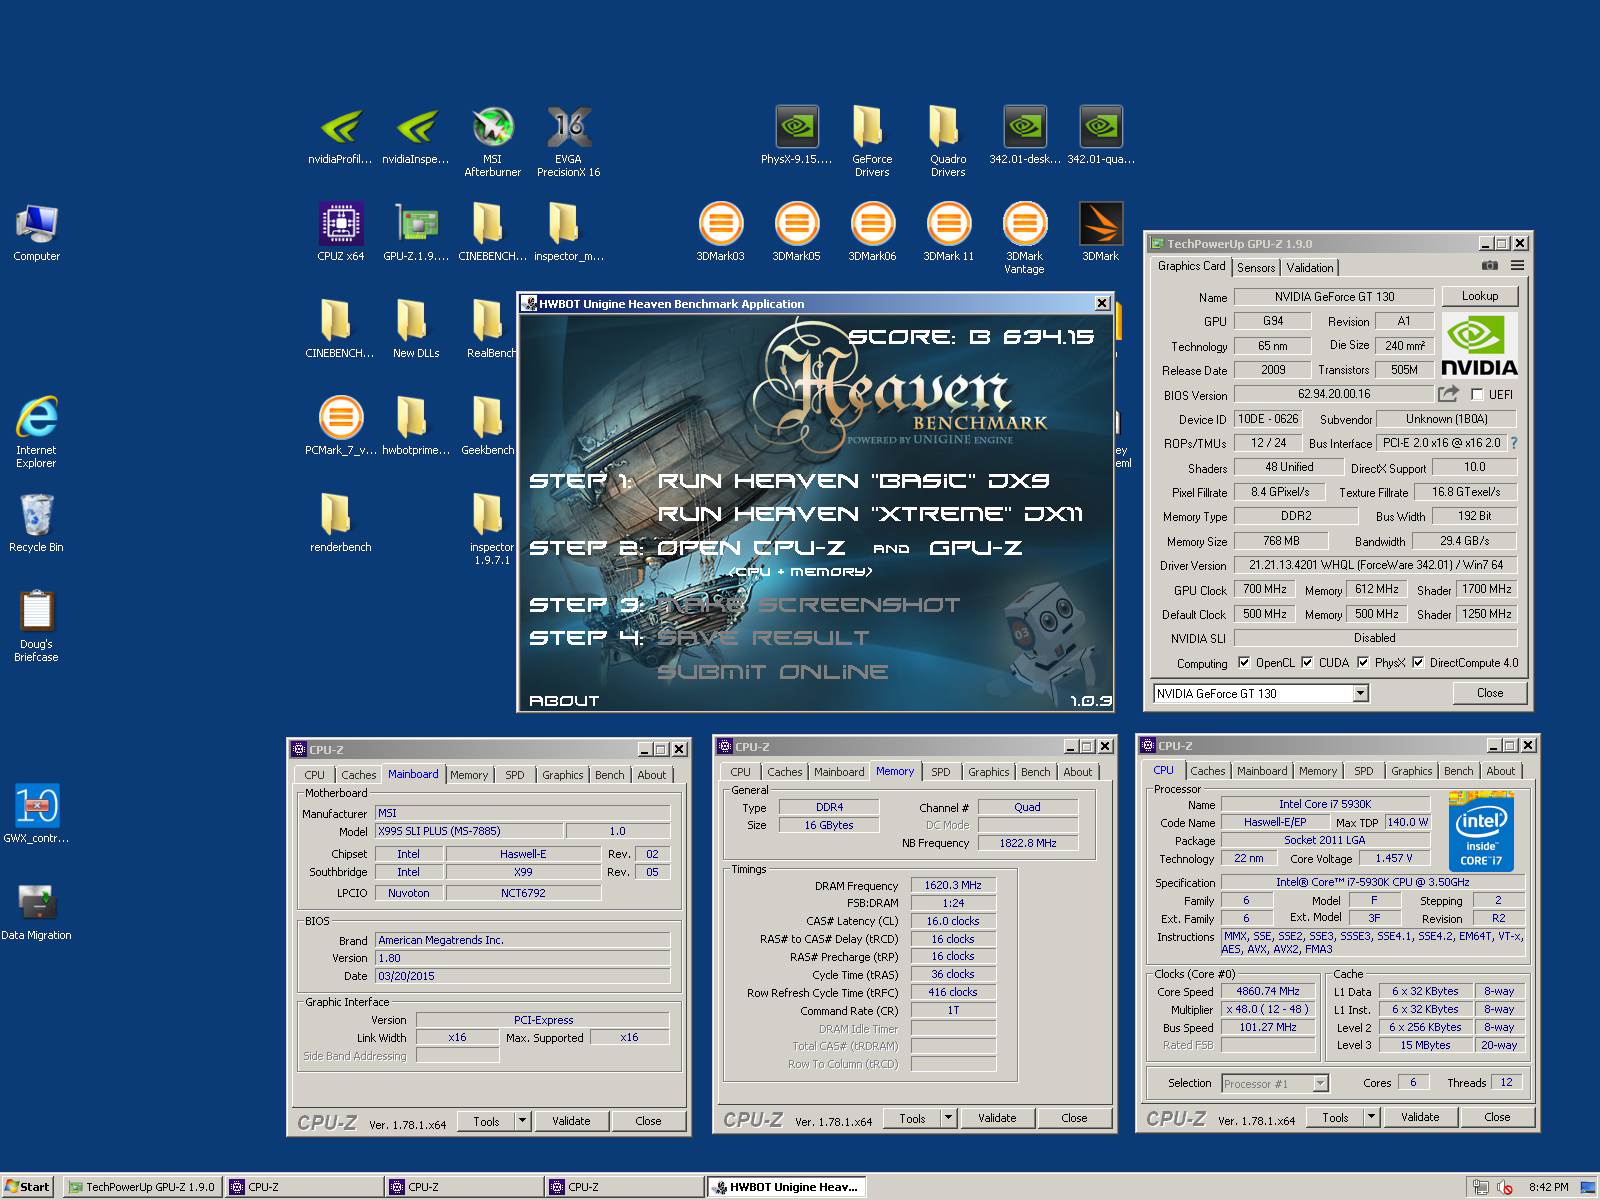Expand the NVIDIA GeForce GT 130 dropdown
The width and height of the screenshot is (1600, 1200).
point(1360,693)
